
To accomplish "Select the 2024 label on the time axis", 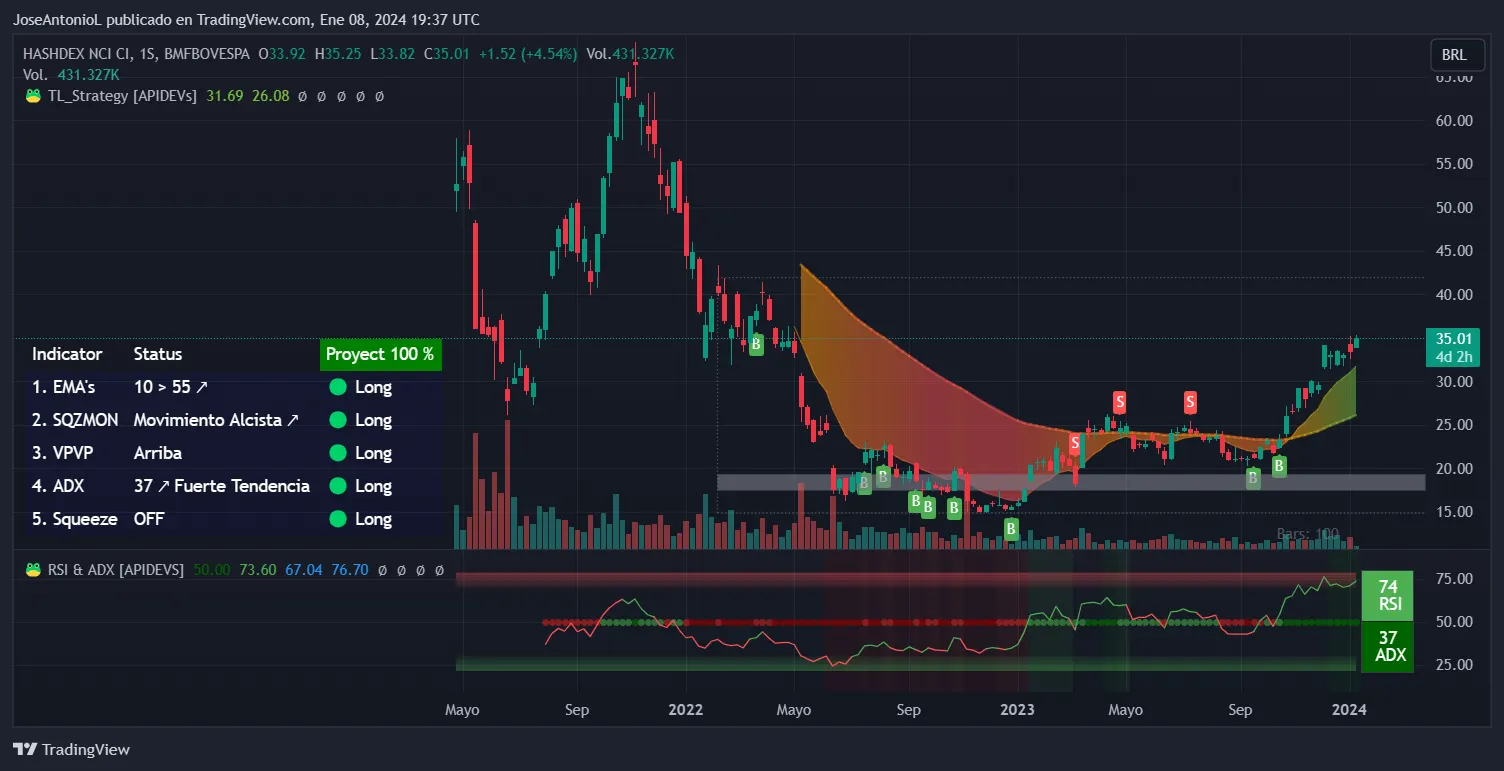I will pos(1350,709).
